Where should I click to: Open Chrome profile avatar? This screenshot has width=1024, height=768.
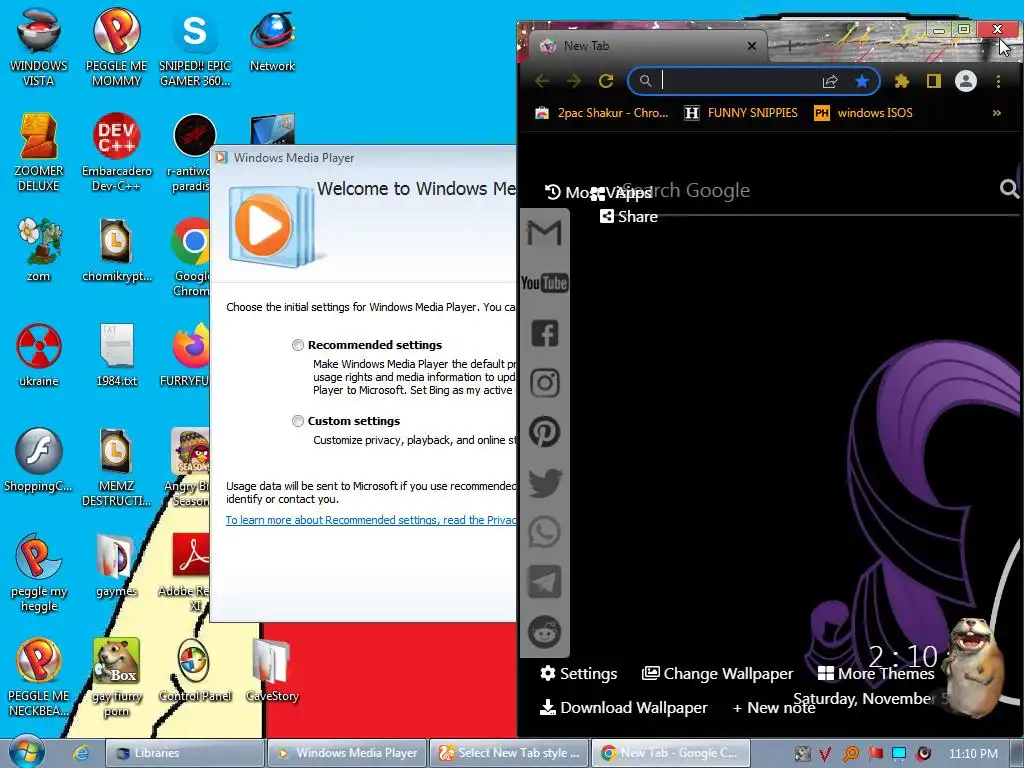[966, 81]
